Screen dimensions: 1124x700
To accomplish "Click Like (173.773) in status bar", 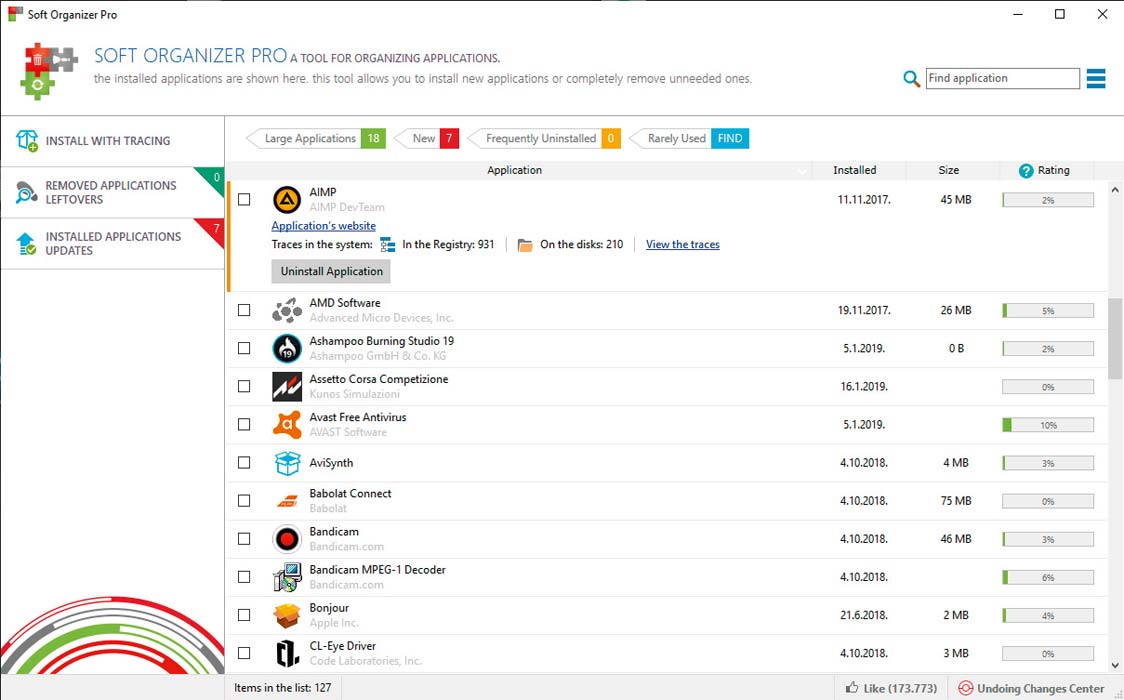I will [x=891, y=688].
